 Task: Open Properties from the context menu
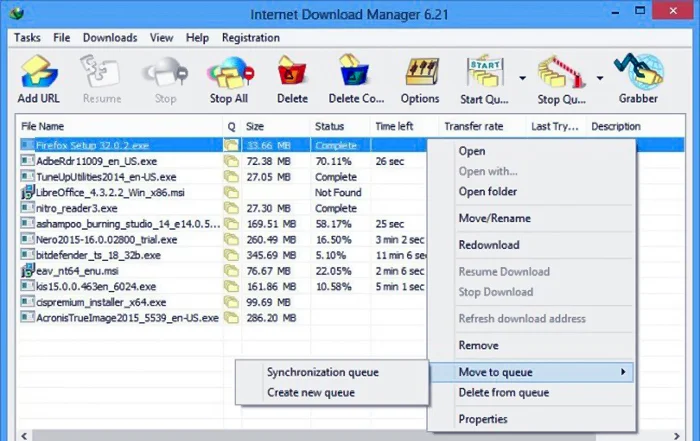pyautogui.click(x=483, y=419)
